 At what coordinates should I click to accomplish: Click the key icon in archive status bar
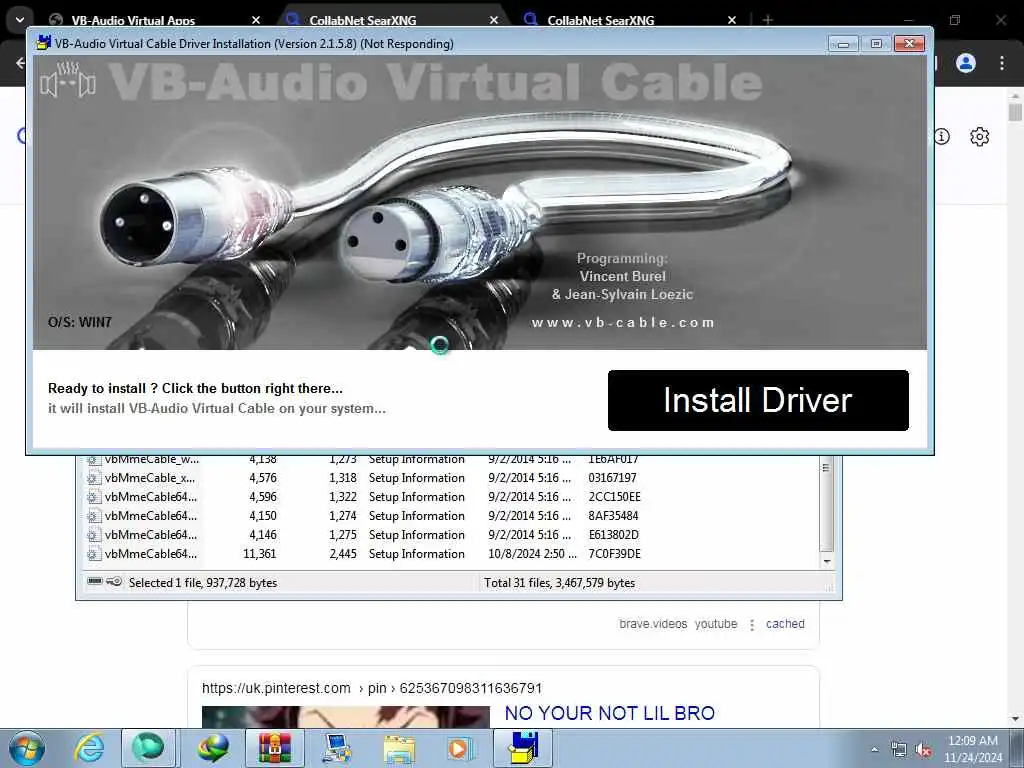(x=114, y=581)
